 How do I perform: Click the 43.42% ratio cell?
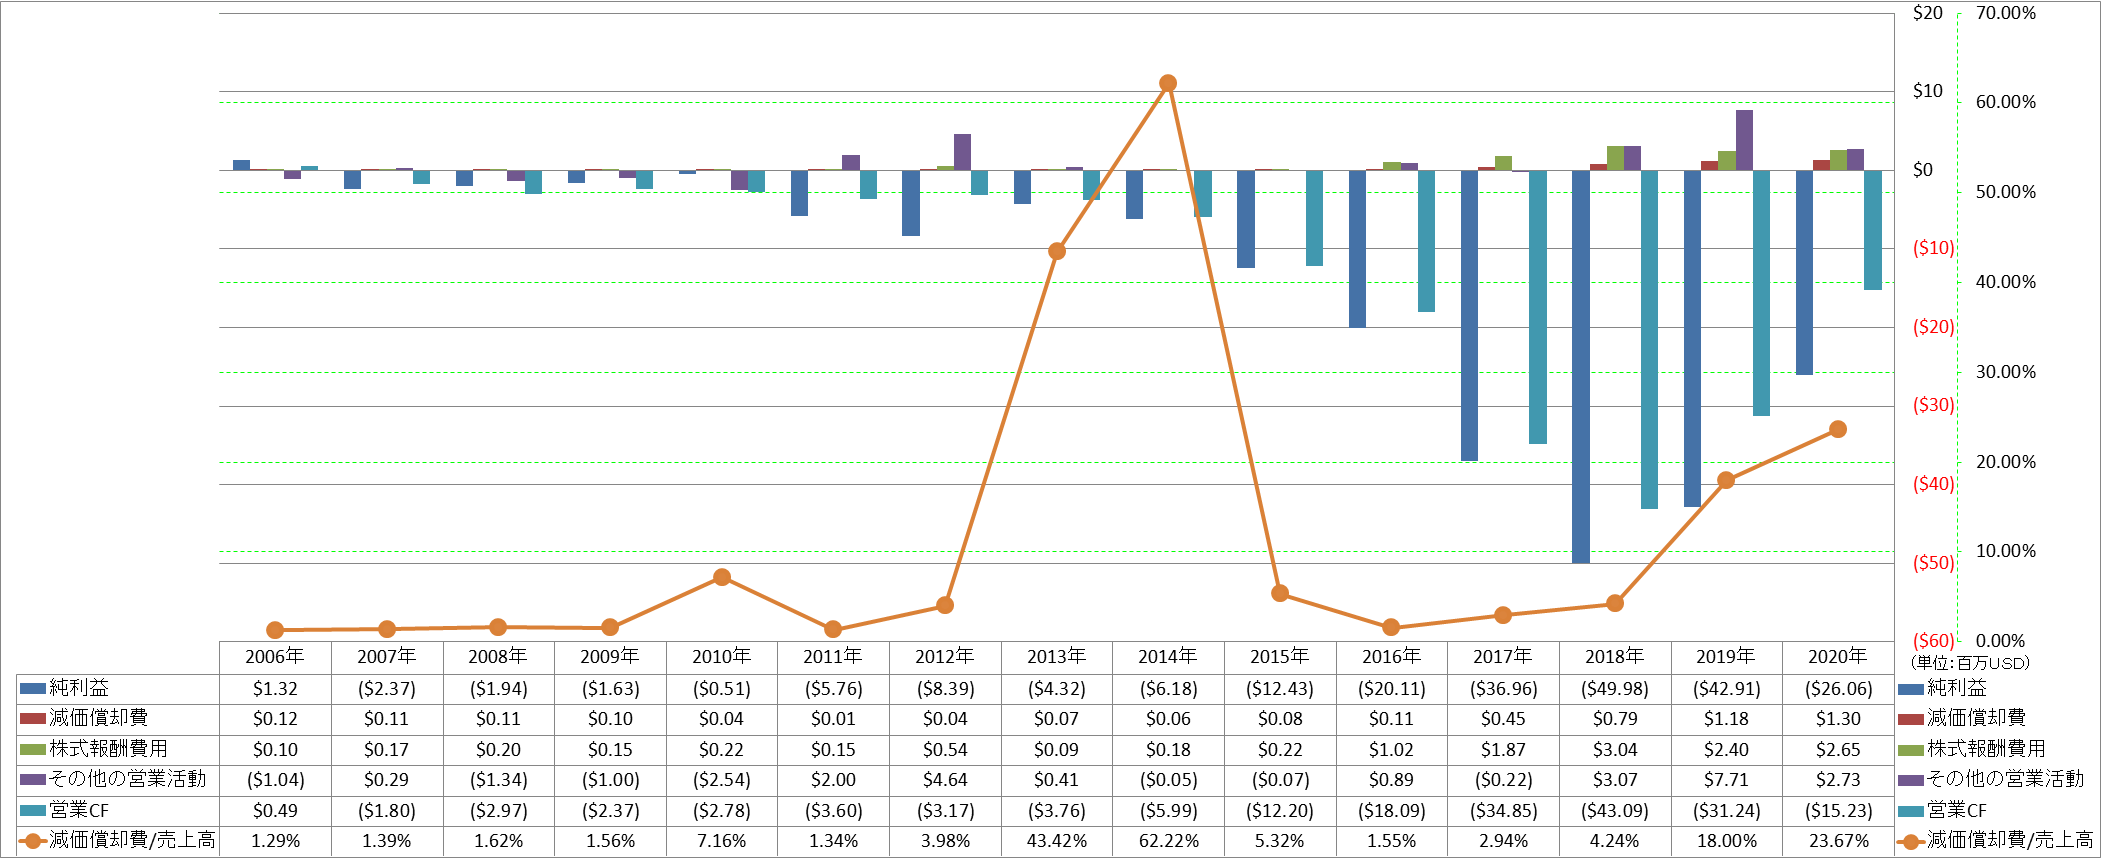(x=1057, y=841)
